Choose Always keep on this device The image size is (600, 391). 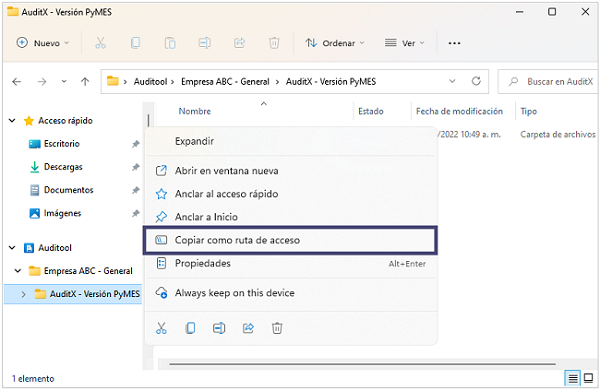pyautogui.click(x=235, y=293)
